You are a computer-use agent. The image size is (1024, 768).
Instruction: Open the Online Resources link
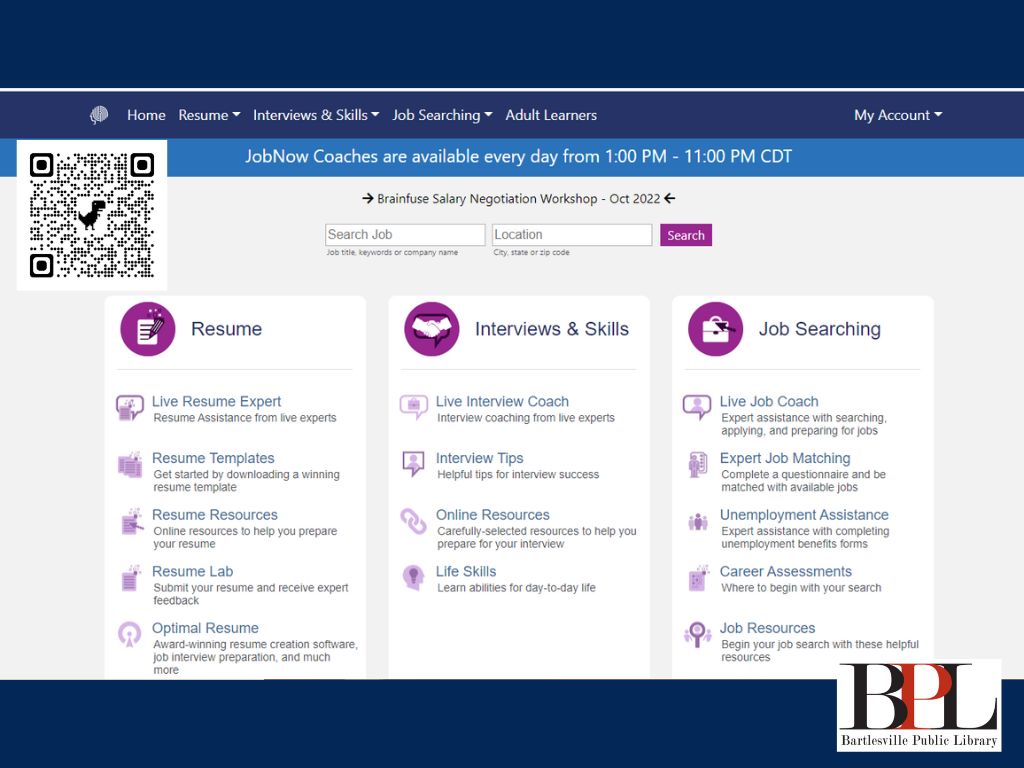(492, 515)
